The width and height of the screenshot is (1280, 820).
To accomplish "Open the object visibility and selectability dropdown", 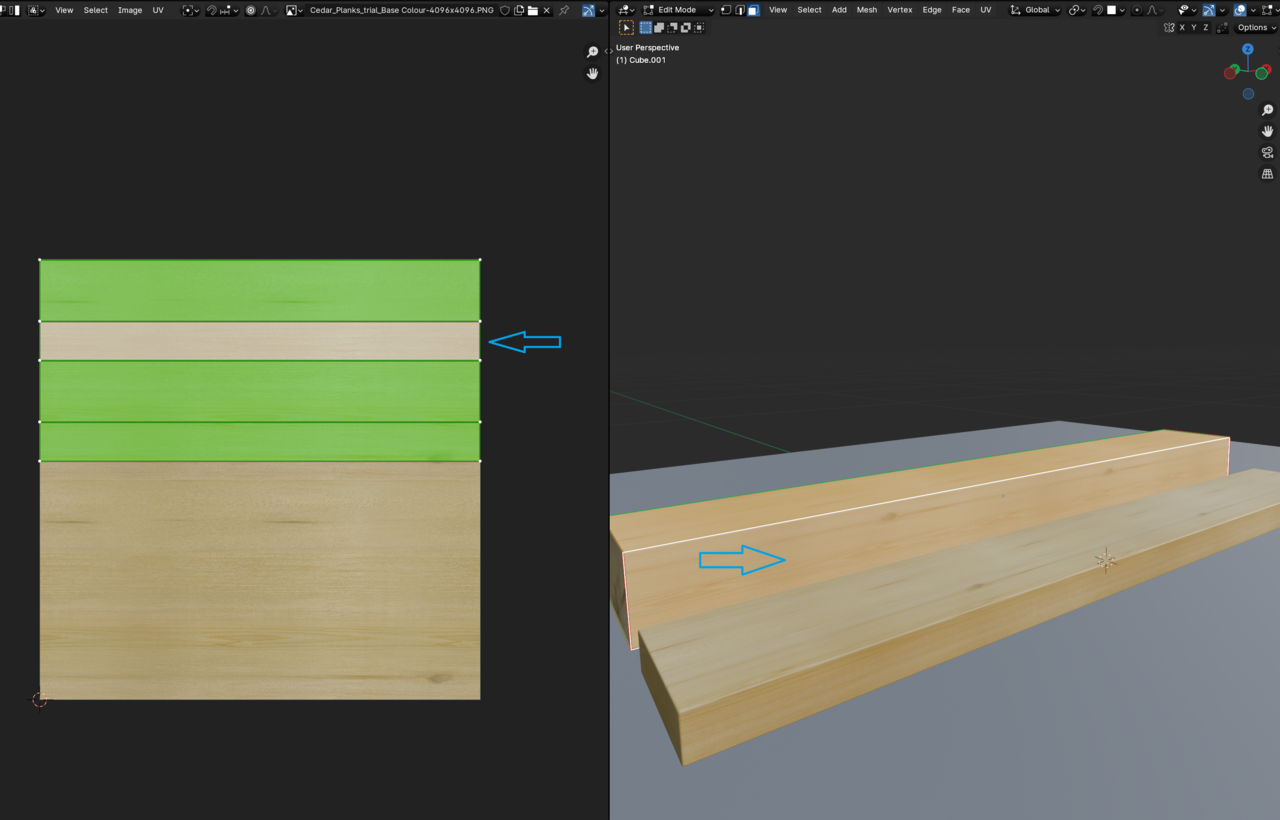I will point(1186,10).
